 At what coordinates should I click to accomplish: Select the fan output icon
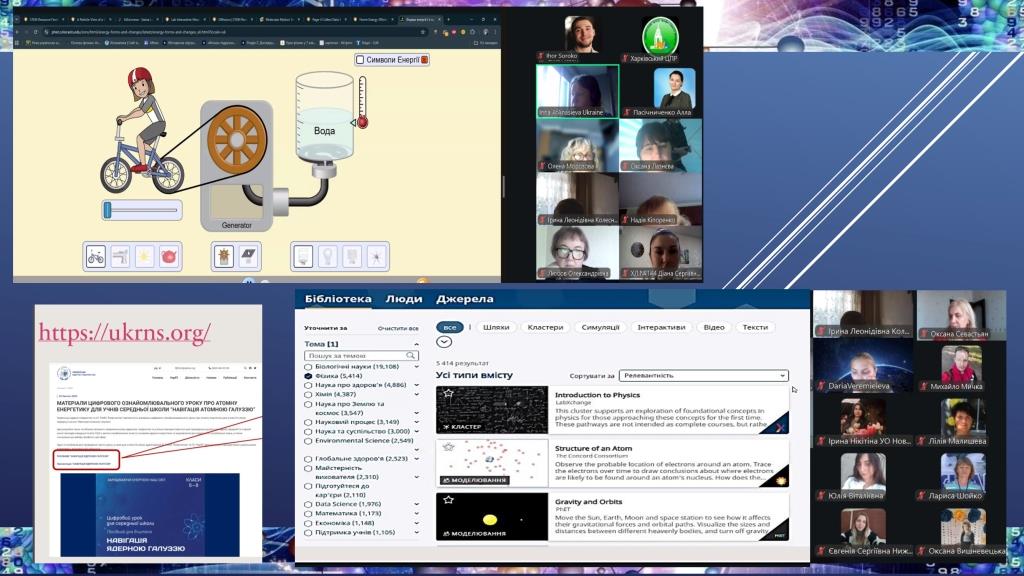[x=377, y=257]
